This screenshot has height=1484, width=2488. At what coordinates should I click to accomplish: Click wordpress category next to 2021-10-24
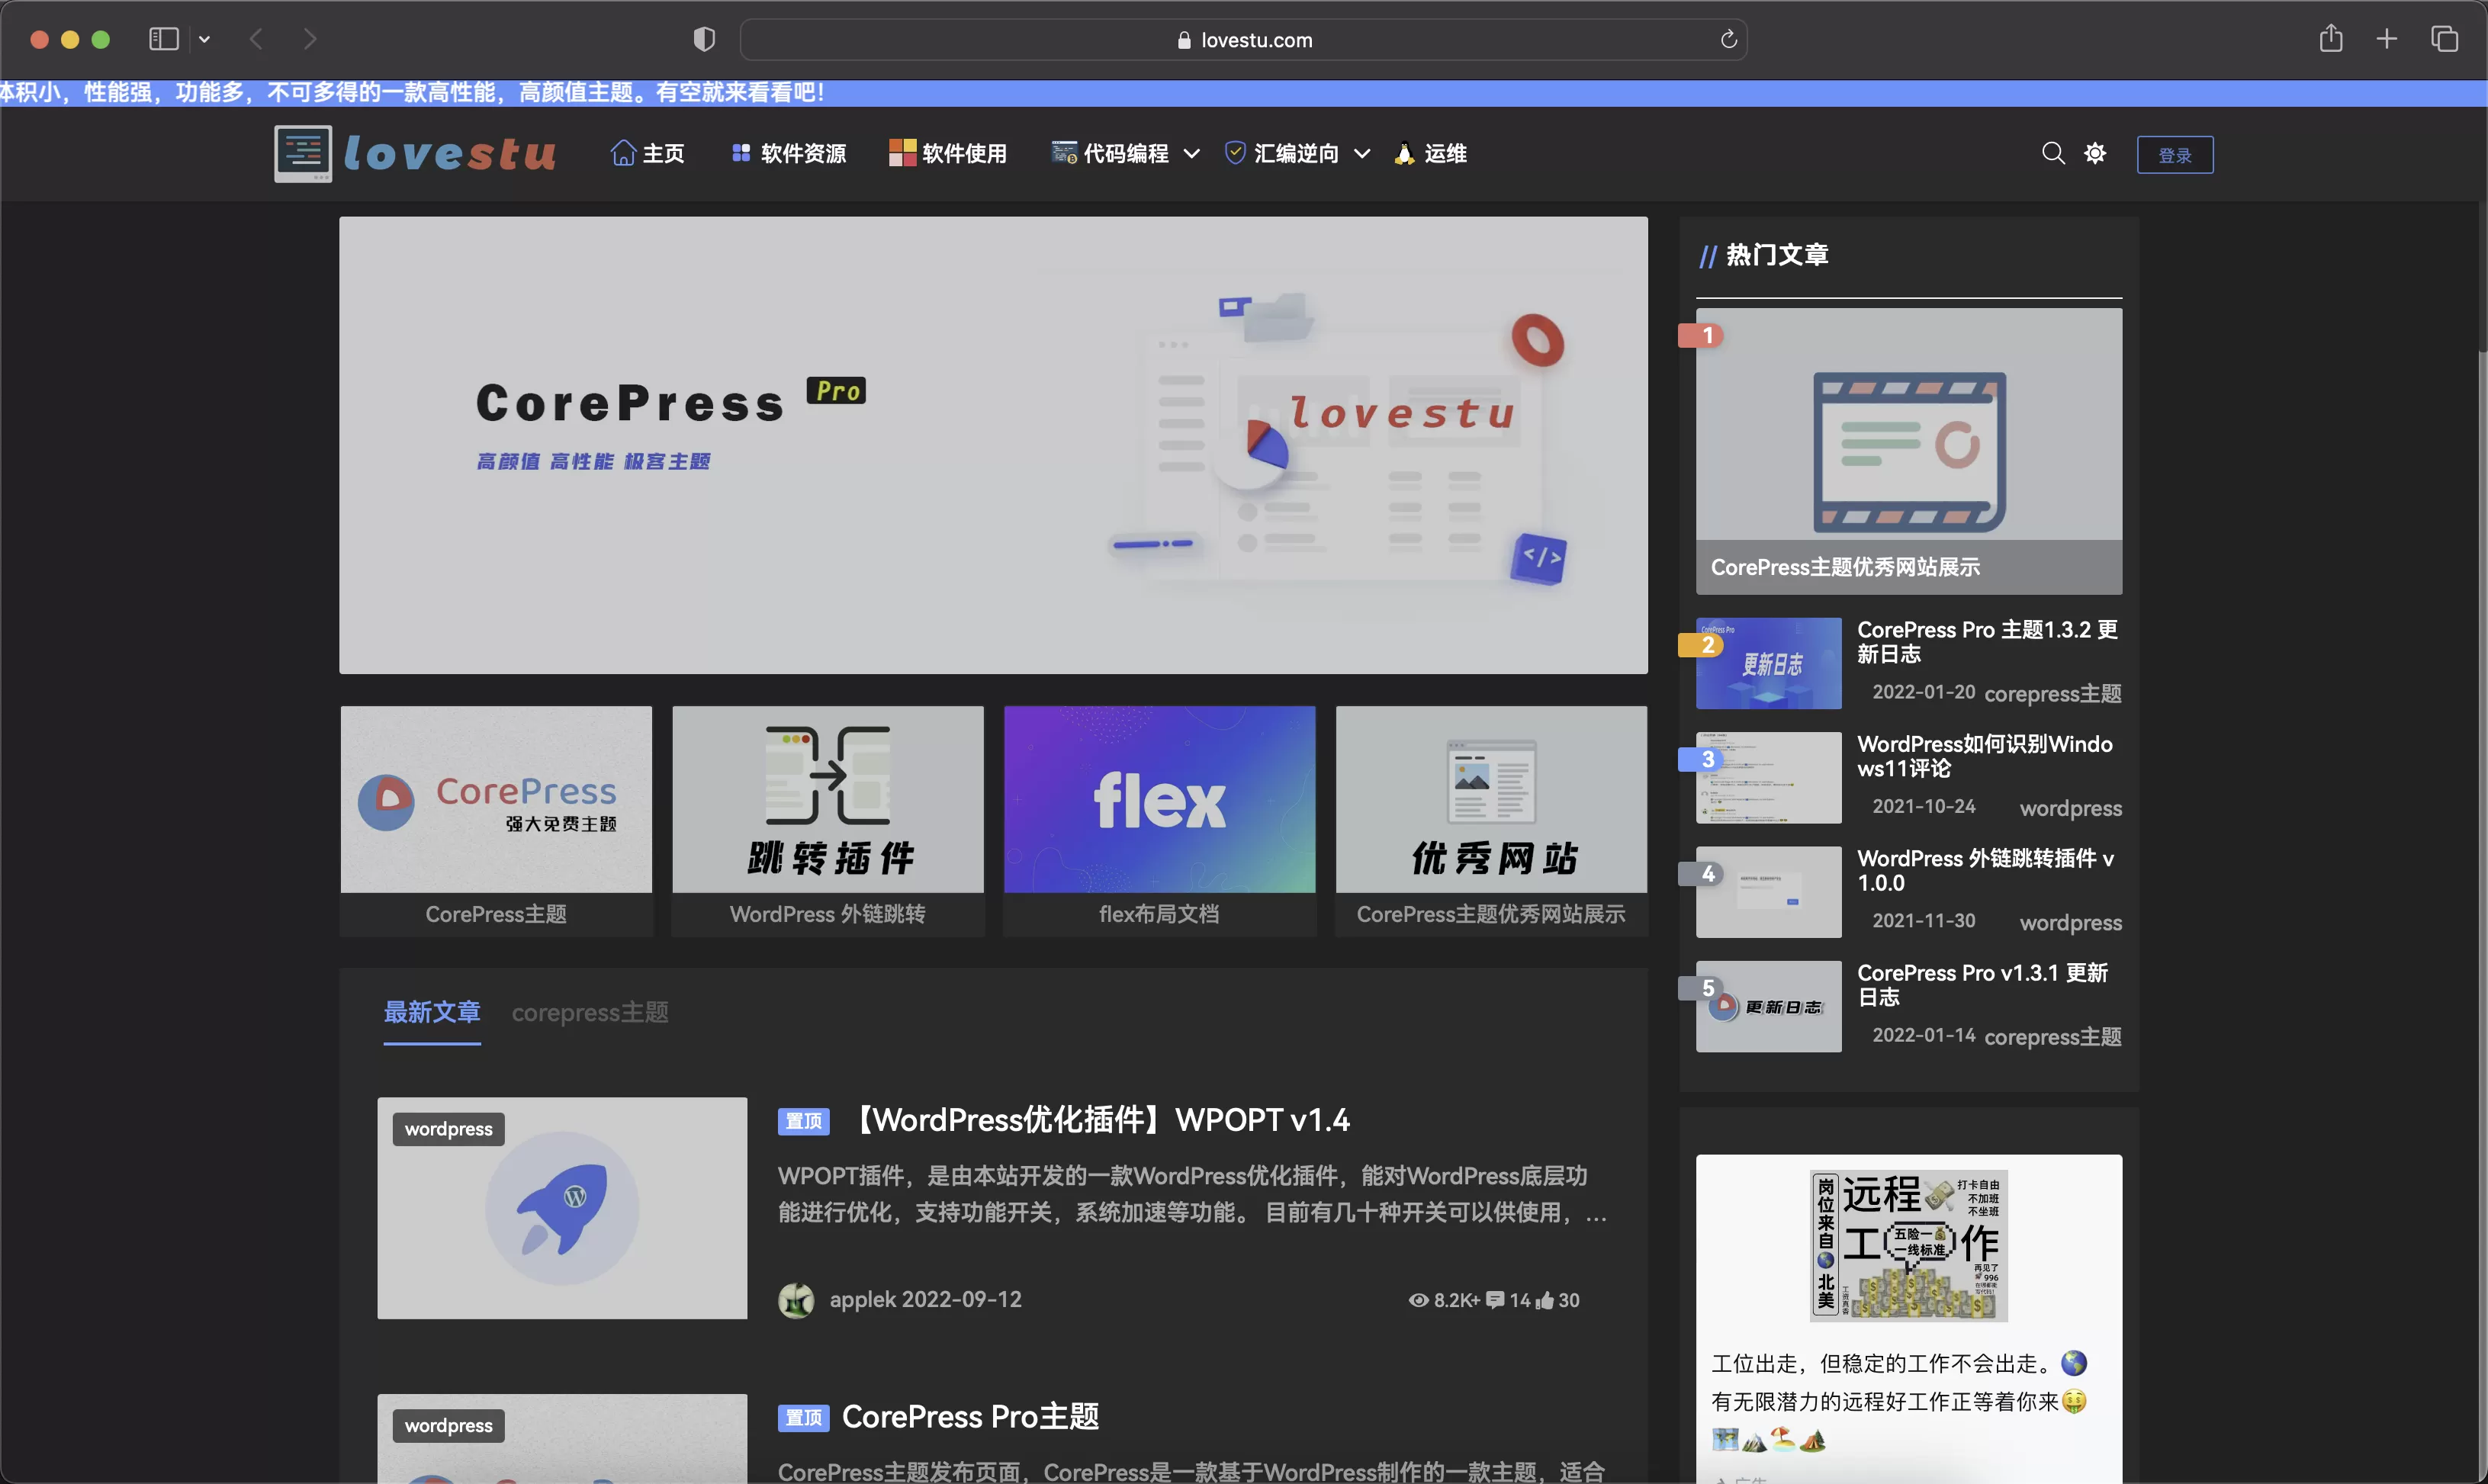click(2070, 808)
